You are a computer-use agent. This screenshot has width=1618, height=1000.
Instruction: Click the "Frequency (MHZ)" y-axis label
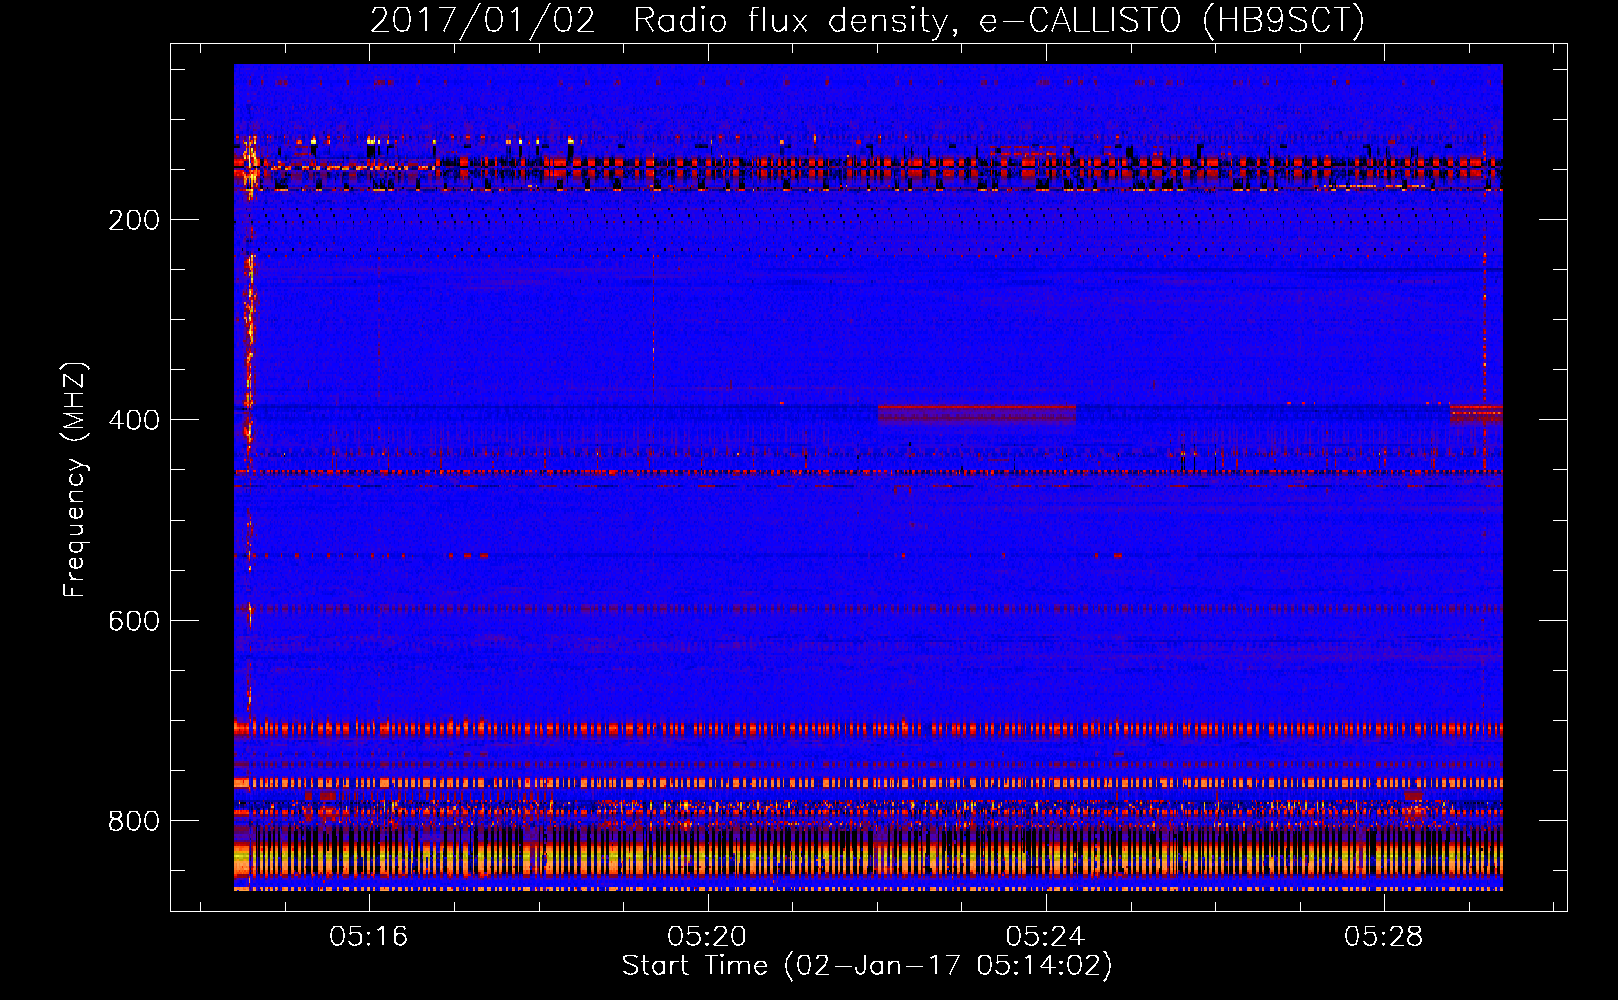click(75, 479)
